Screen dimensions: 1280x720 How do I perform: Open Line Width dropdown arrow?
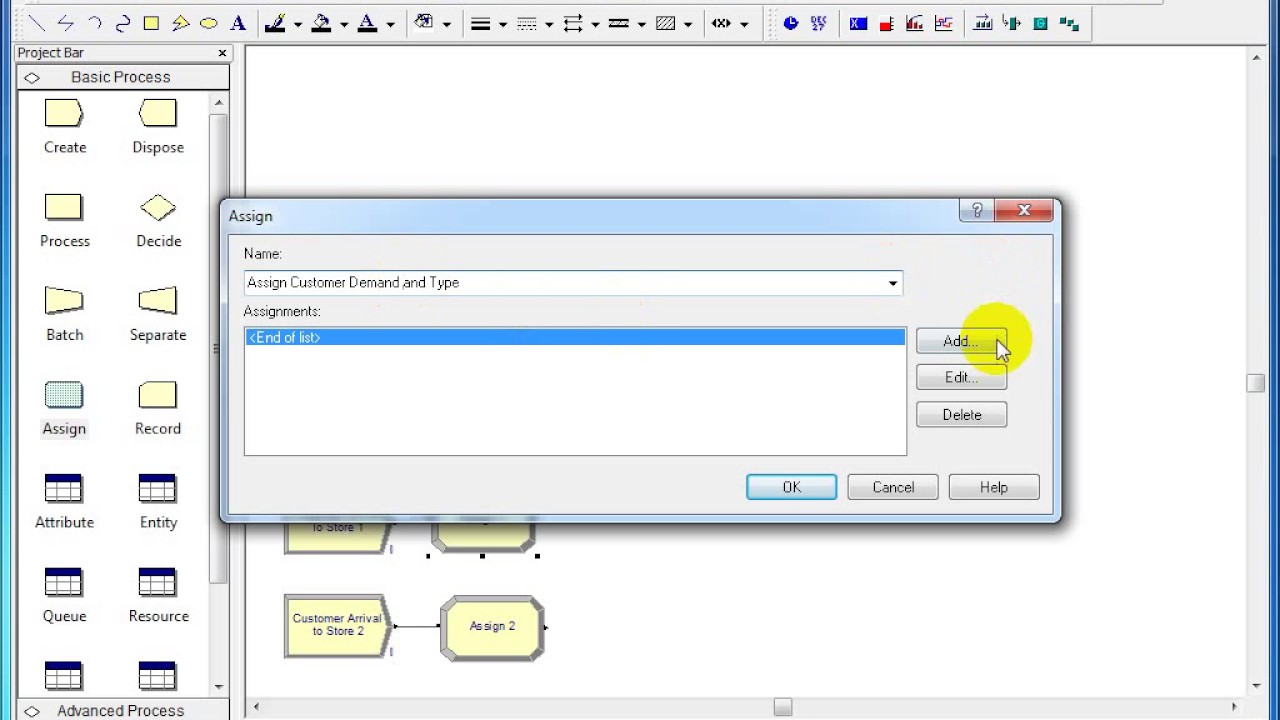click(x=503, y=24)
